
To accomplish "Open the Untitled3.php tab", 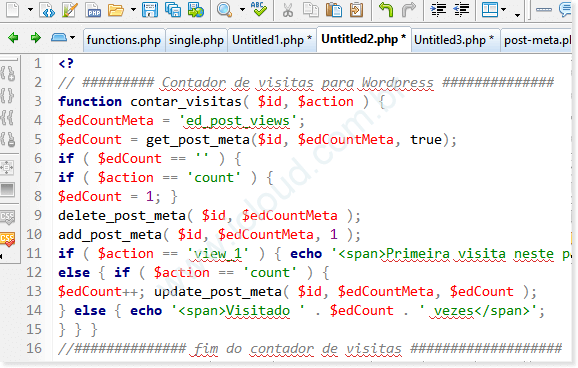I will click(454, 40).
